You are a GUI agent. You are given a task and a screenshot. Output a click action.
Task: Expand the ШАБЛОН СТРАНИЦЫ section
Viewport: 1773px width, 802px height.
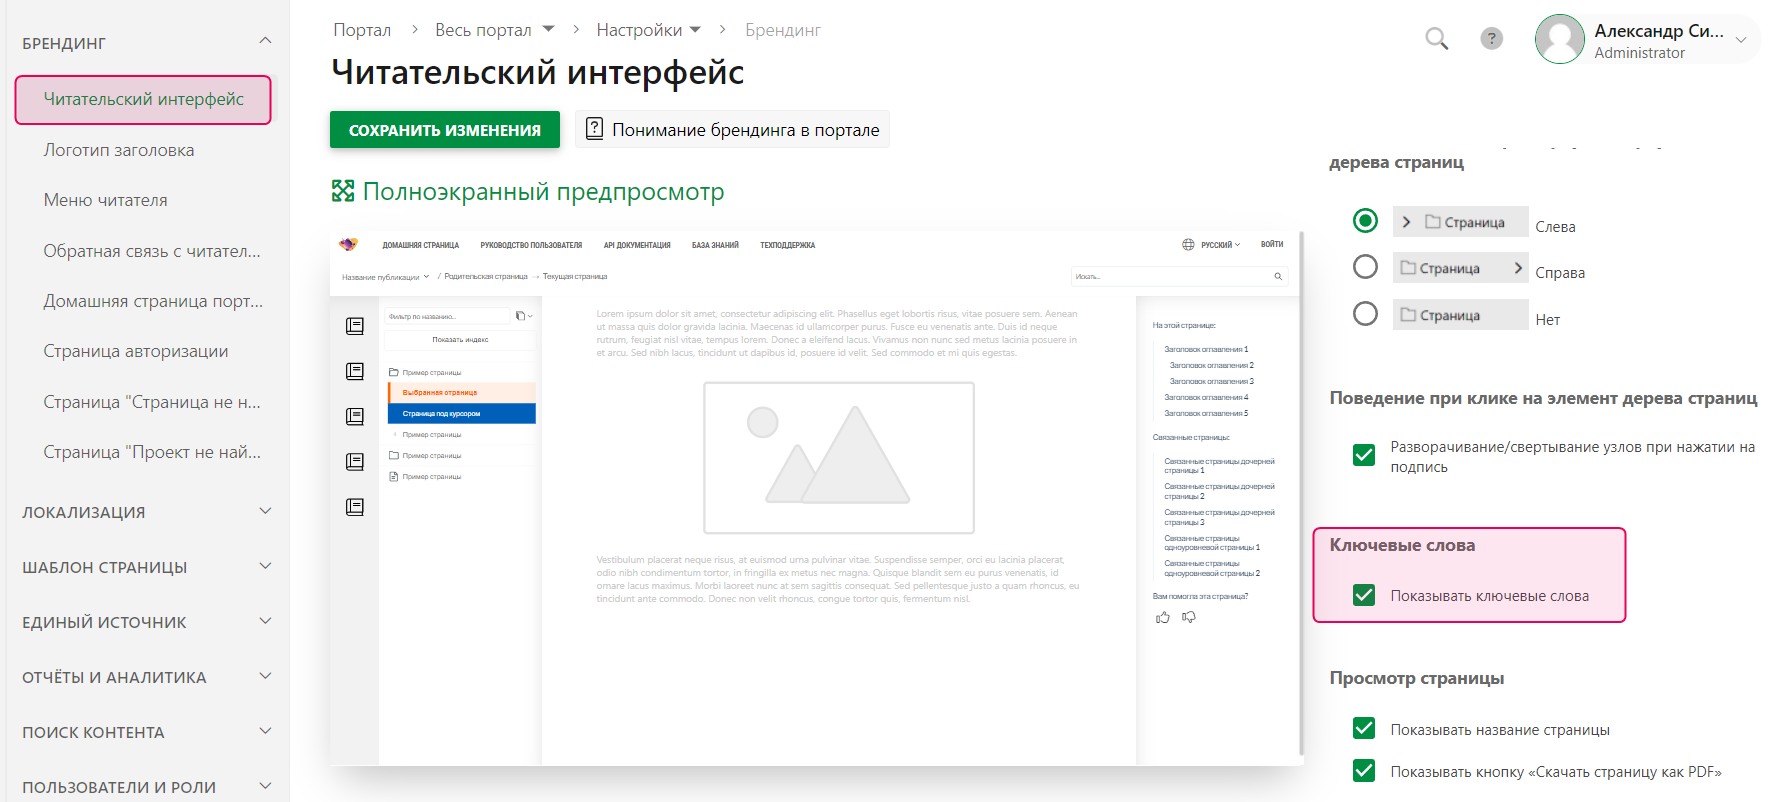pos(265,566)
